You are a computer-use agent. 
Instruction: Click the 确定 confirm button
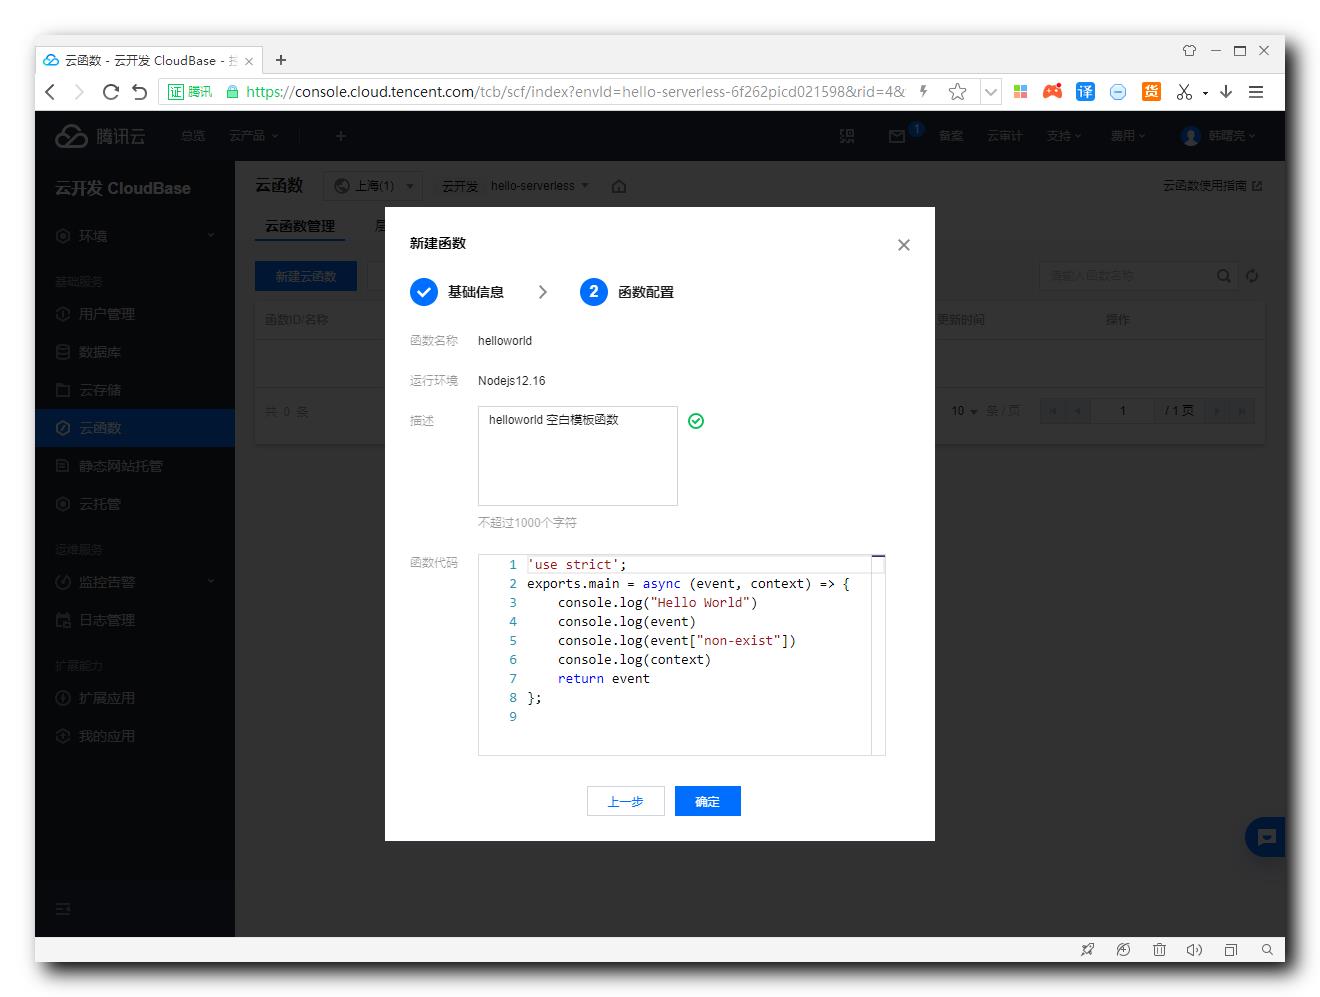tap(708, 801)
